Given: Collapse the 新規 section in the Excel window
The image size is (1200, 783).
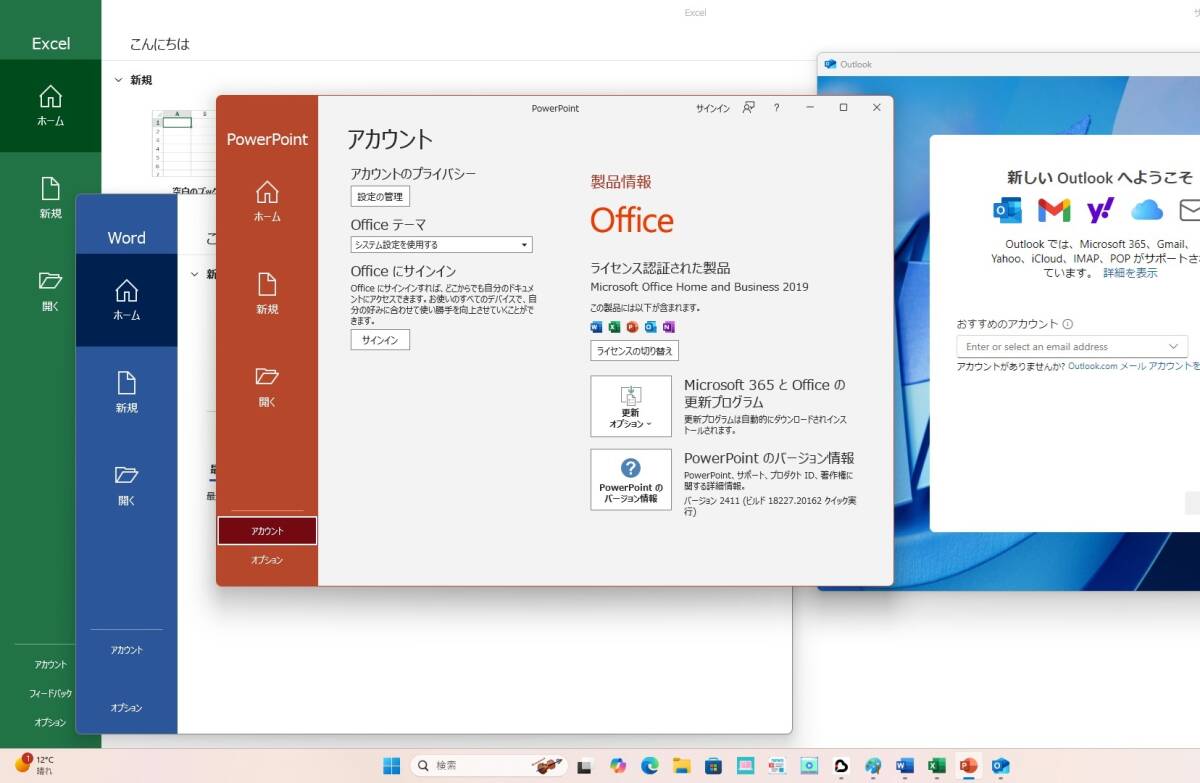Looking at the screenshot, I should (x=119, y=80).
